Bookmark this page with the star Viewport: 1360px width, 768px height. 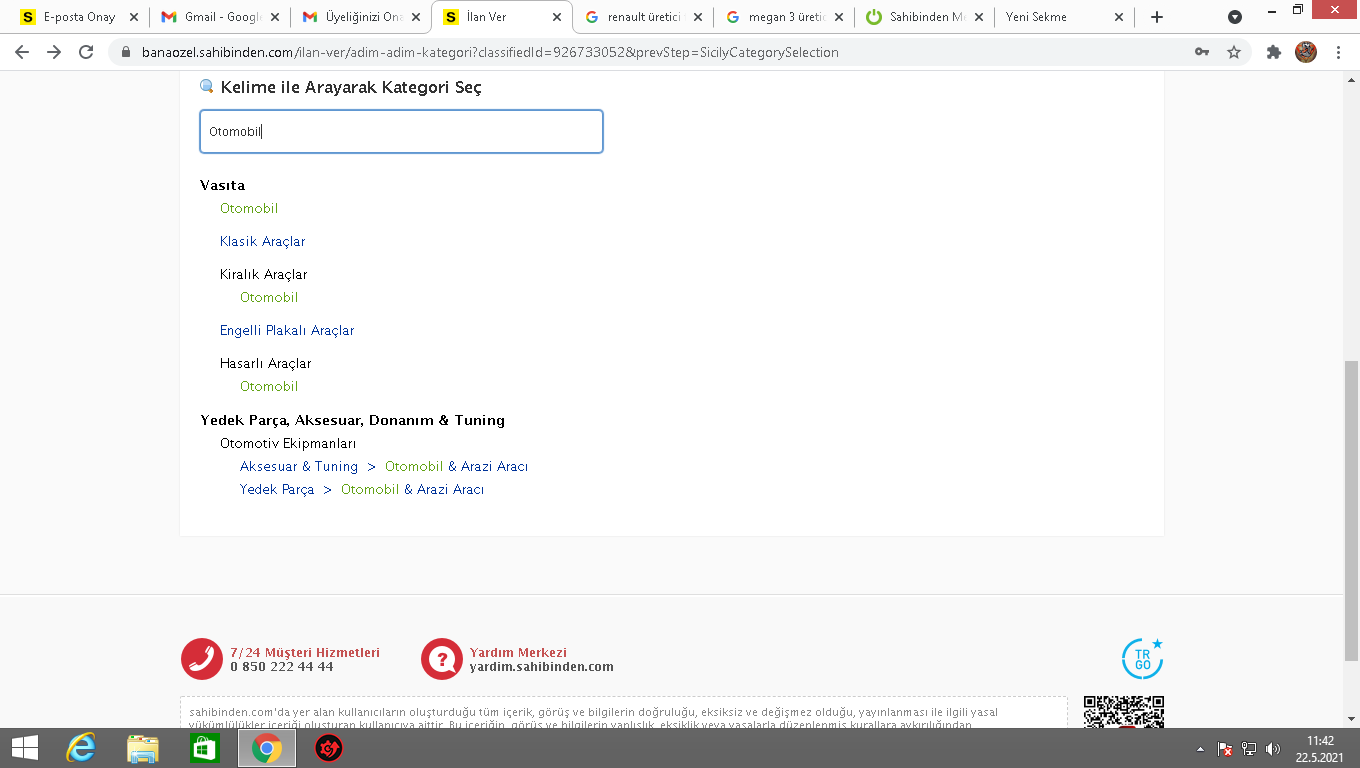pos(1234,52)
